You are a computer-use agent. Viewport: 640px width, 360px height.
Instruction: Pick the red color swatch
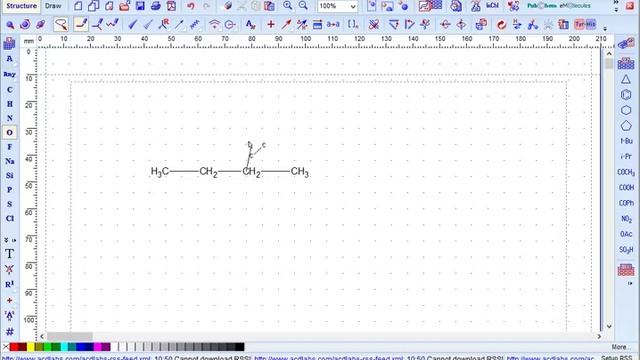tap(14, 347)
